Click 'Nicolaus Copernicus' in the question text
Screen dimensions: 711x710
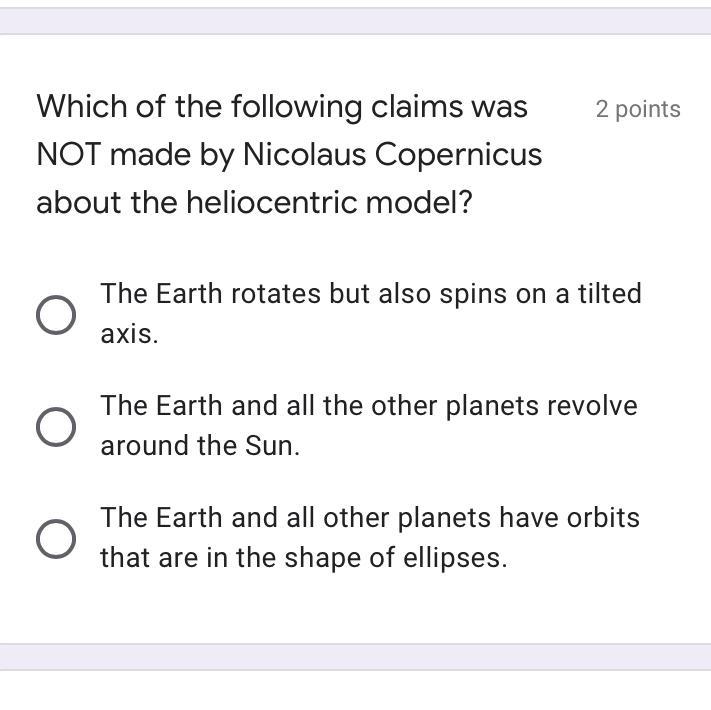point(392,155)
